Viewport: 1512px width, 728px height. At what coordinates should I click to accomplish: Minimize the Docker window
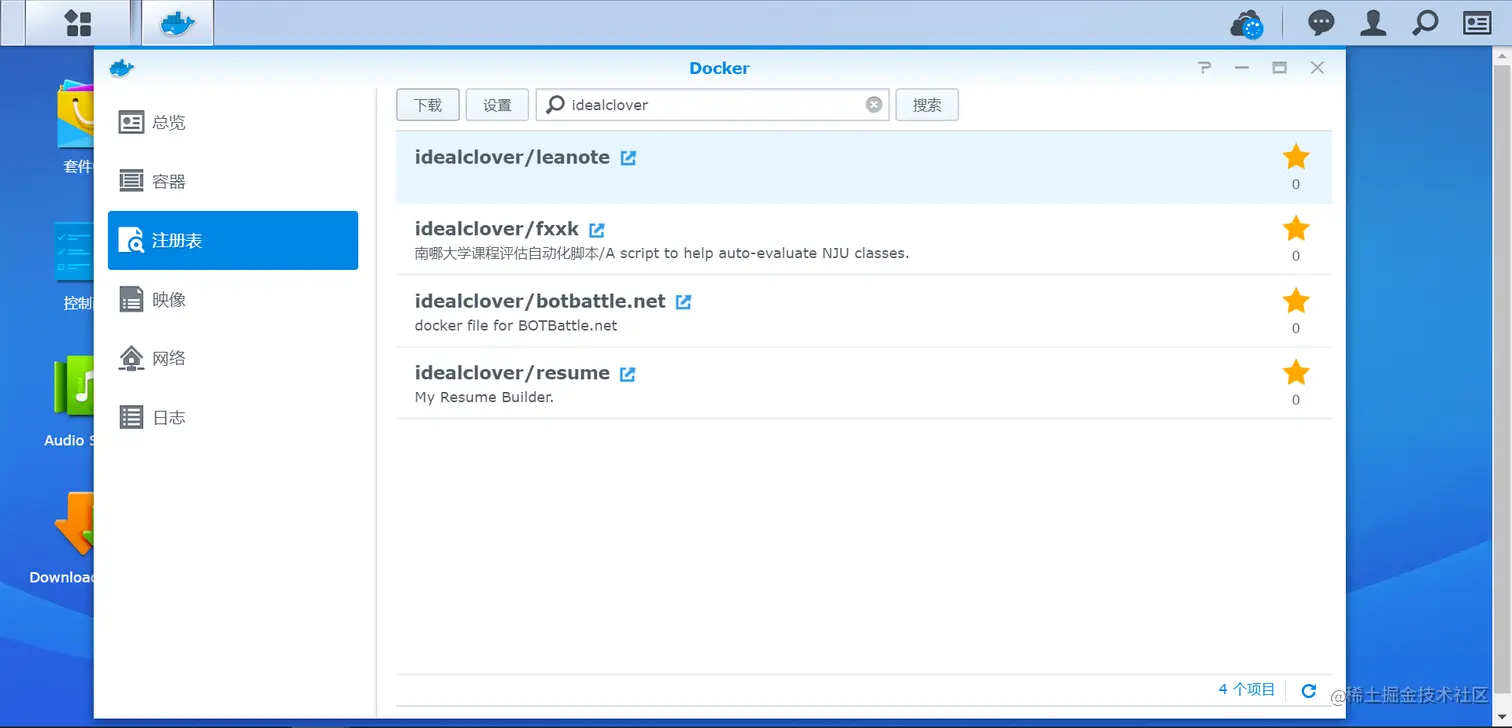click(x=1242, y=68)
